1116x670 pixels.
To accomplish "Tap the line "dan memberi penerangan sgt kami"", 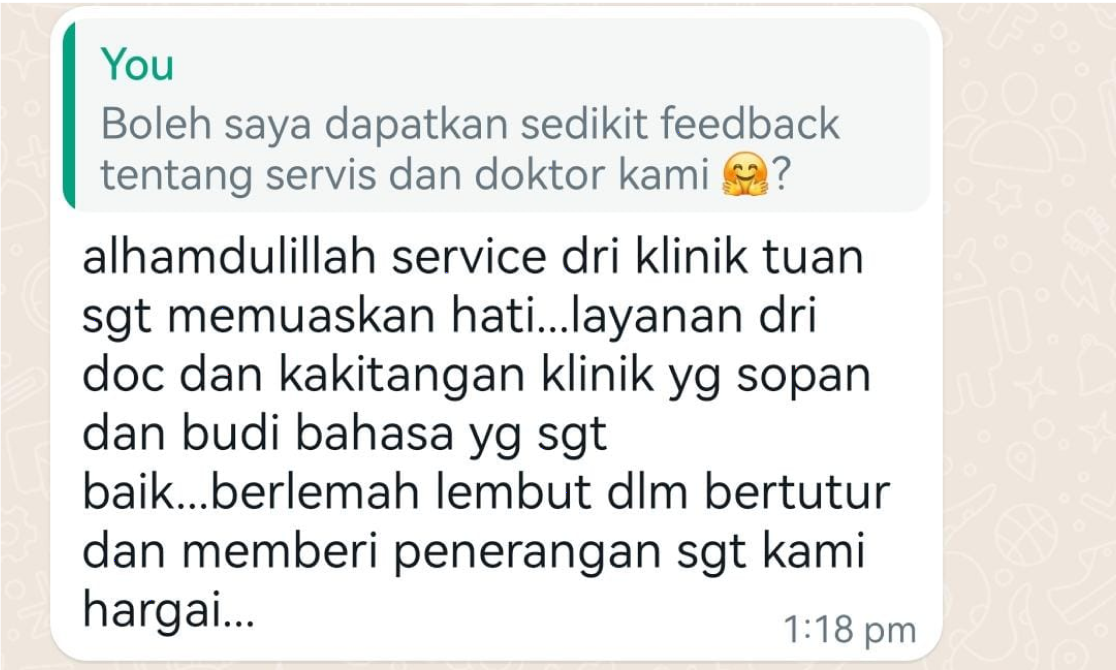I will [x=474, y=553].
